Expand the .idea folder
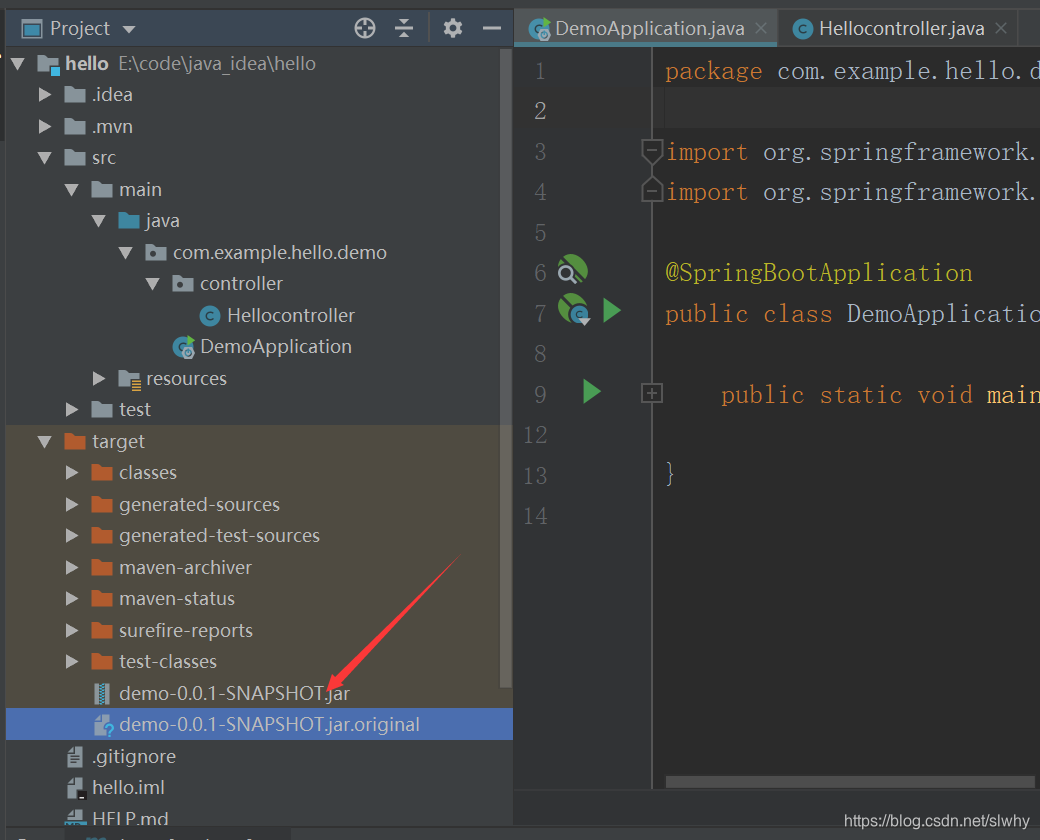1040x840 pixels. click(x=44, y=95)
